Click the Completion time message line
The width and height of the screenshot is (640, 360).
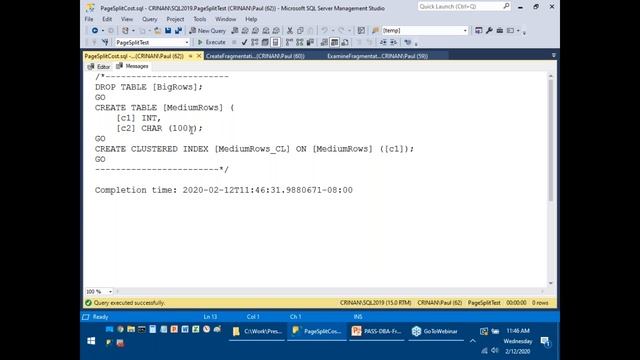point(224,190)
